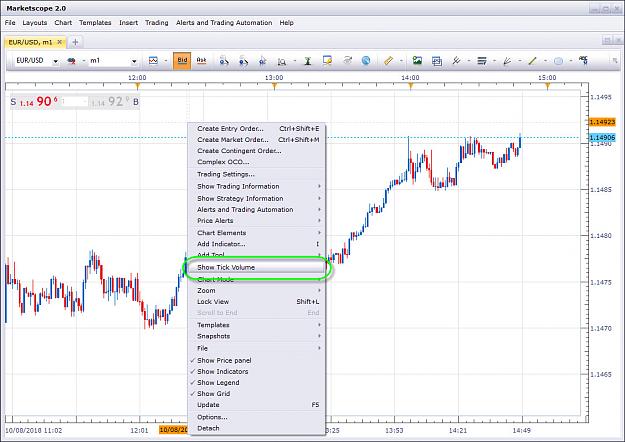Select the yellow ruler measure tool

click(x=388, y=61)
